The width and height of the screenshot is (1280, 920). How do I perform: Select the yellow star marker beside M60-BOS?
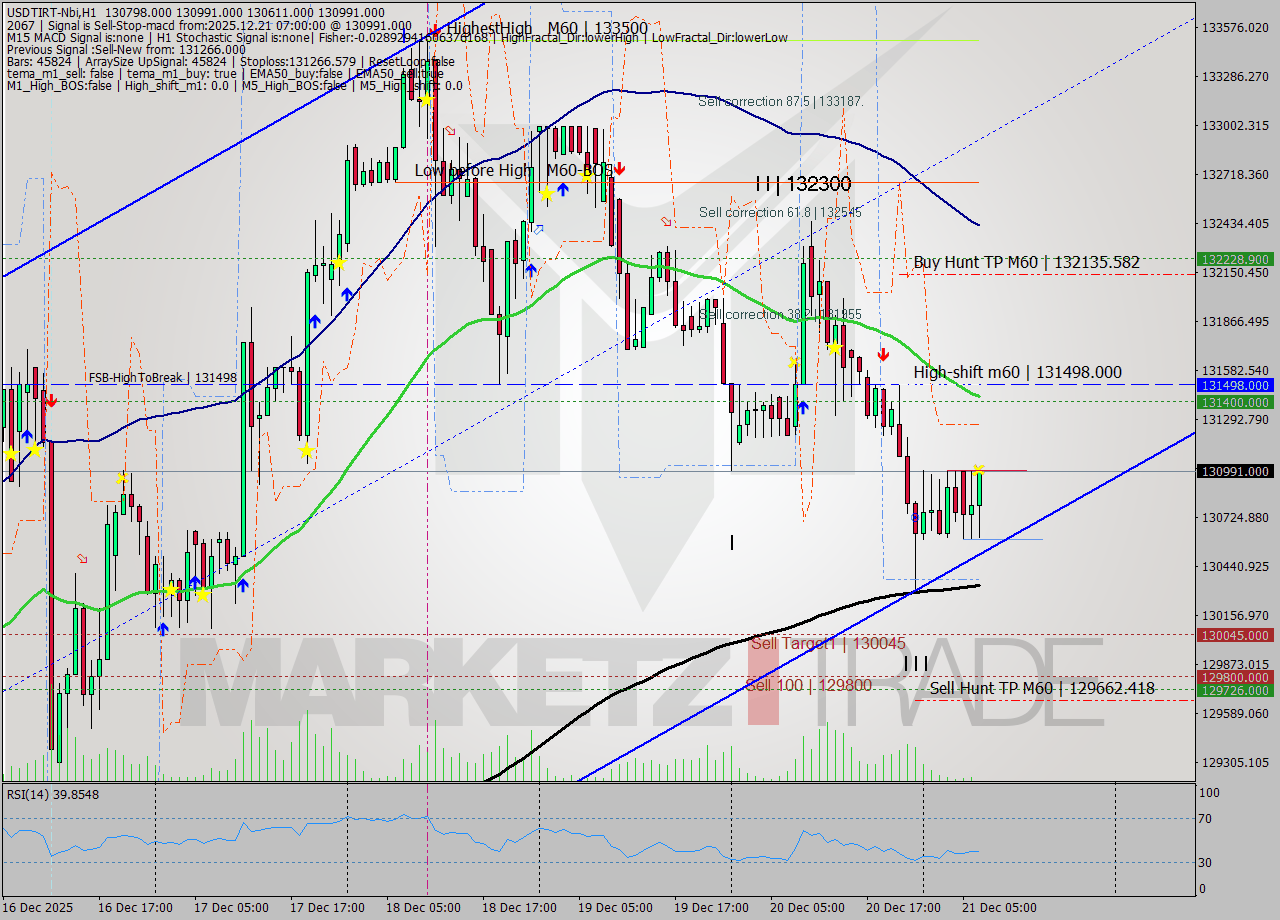[584, 177]
